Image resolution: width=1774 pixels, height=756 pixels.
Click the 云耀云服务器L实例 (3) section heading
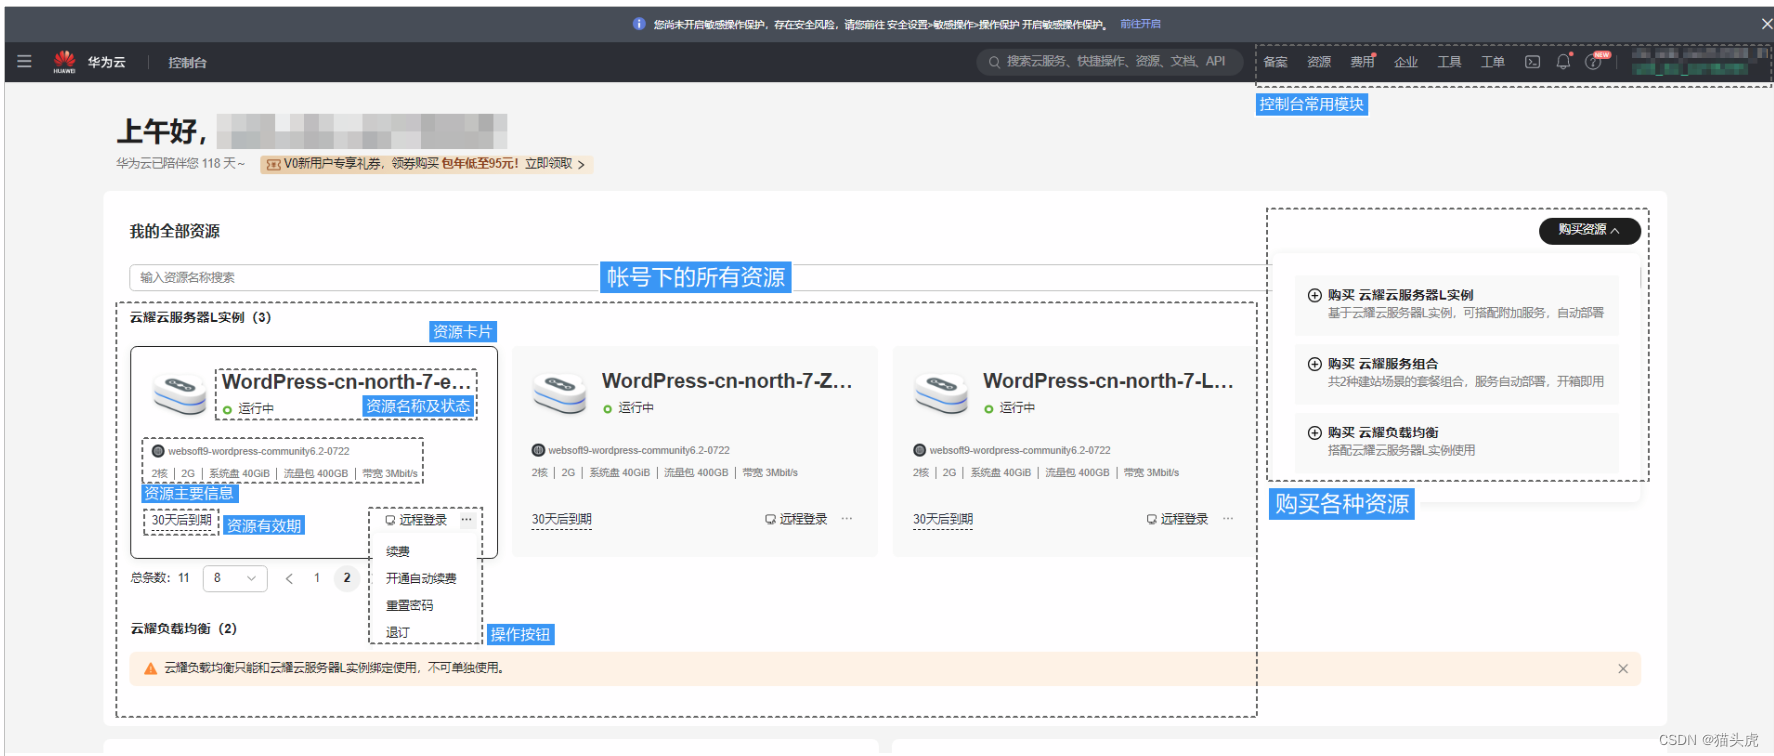200,318
